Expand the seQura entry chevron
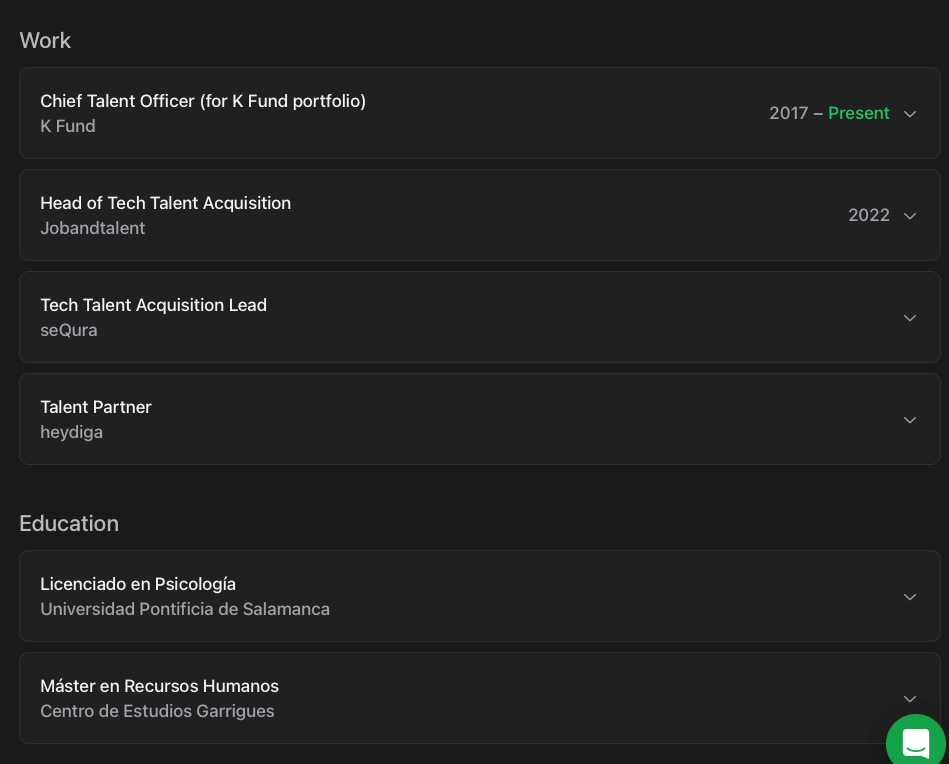 909,318
